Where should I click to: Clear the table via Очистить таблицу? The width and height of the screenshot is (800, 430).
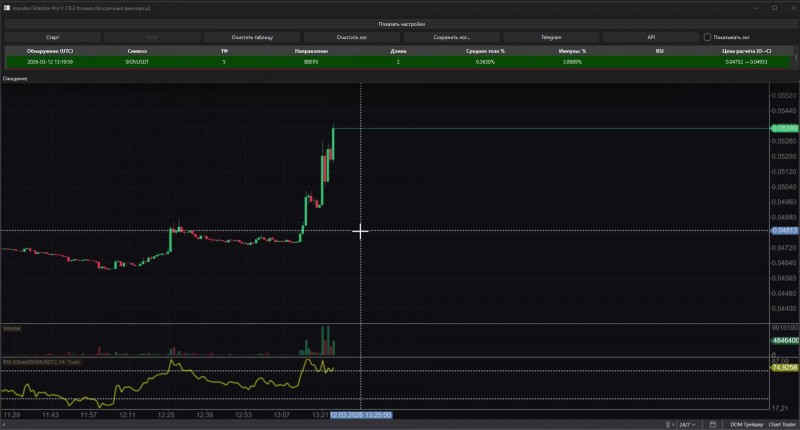(252, 37)
